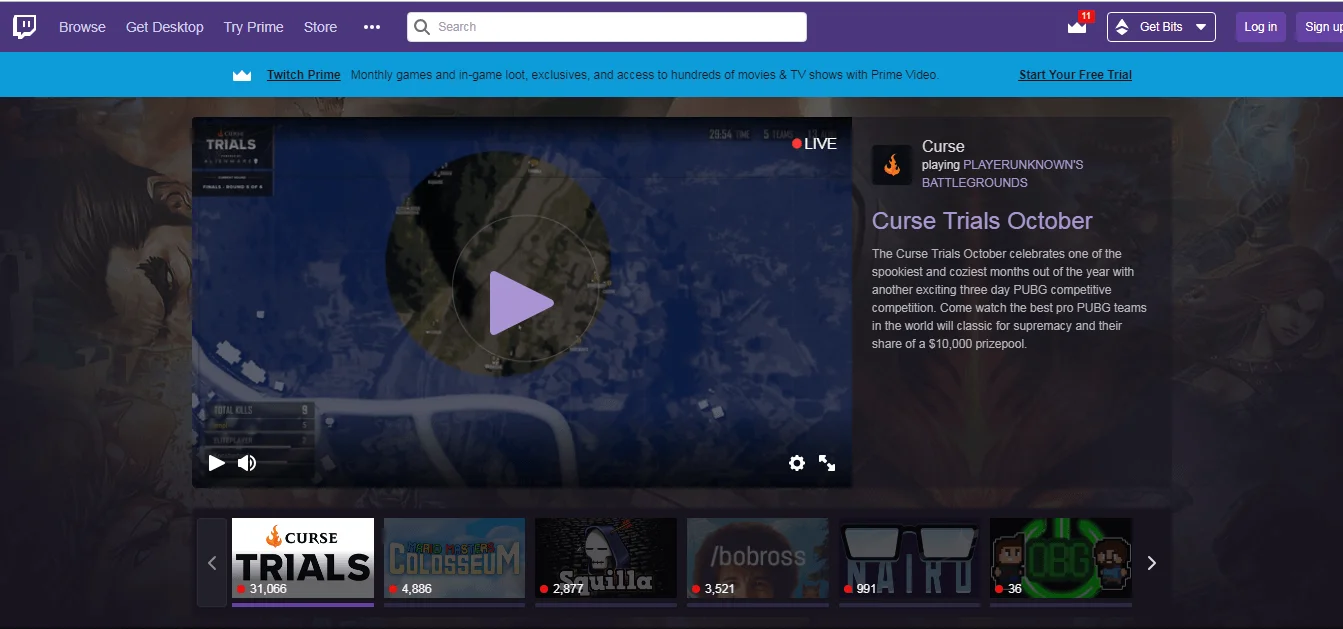The height and width of the screenshot is (629, 1343).
Task: Click the Log in button
Action: click(x=1260, y=27)
